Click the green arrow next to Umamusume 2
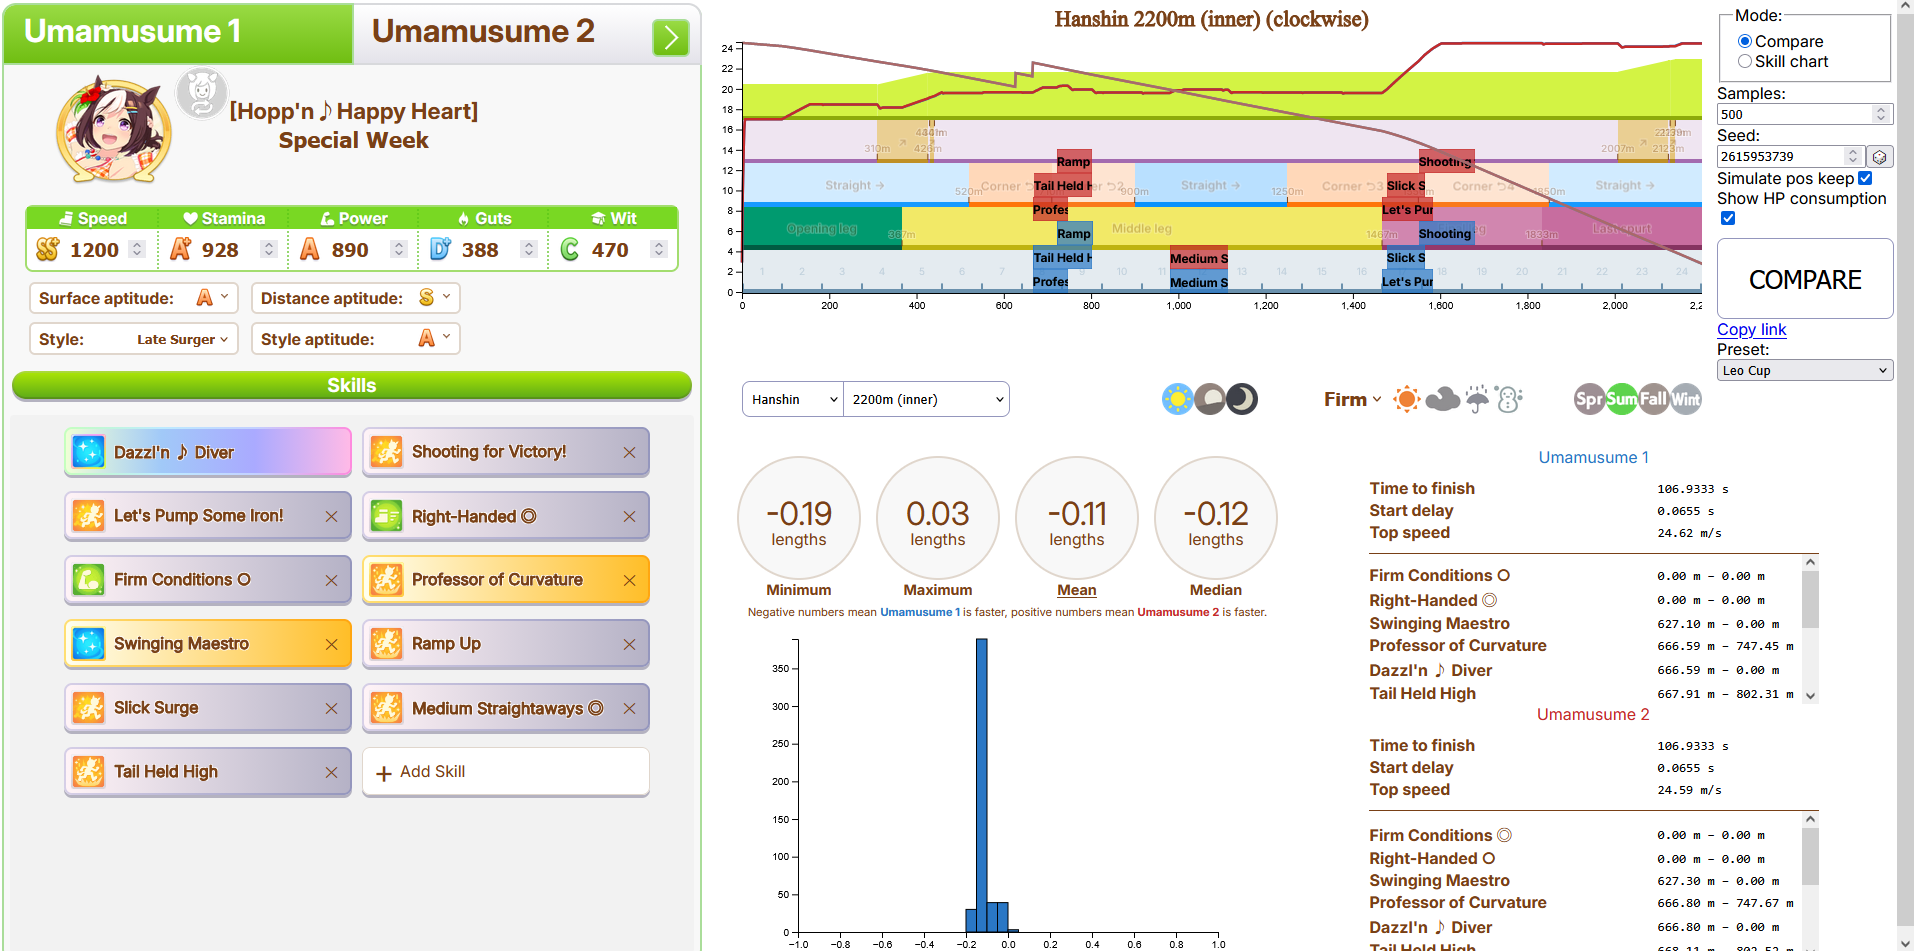 [x=670, y=38]
